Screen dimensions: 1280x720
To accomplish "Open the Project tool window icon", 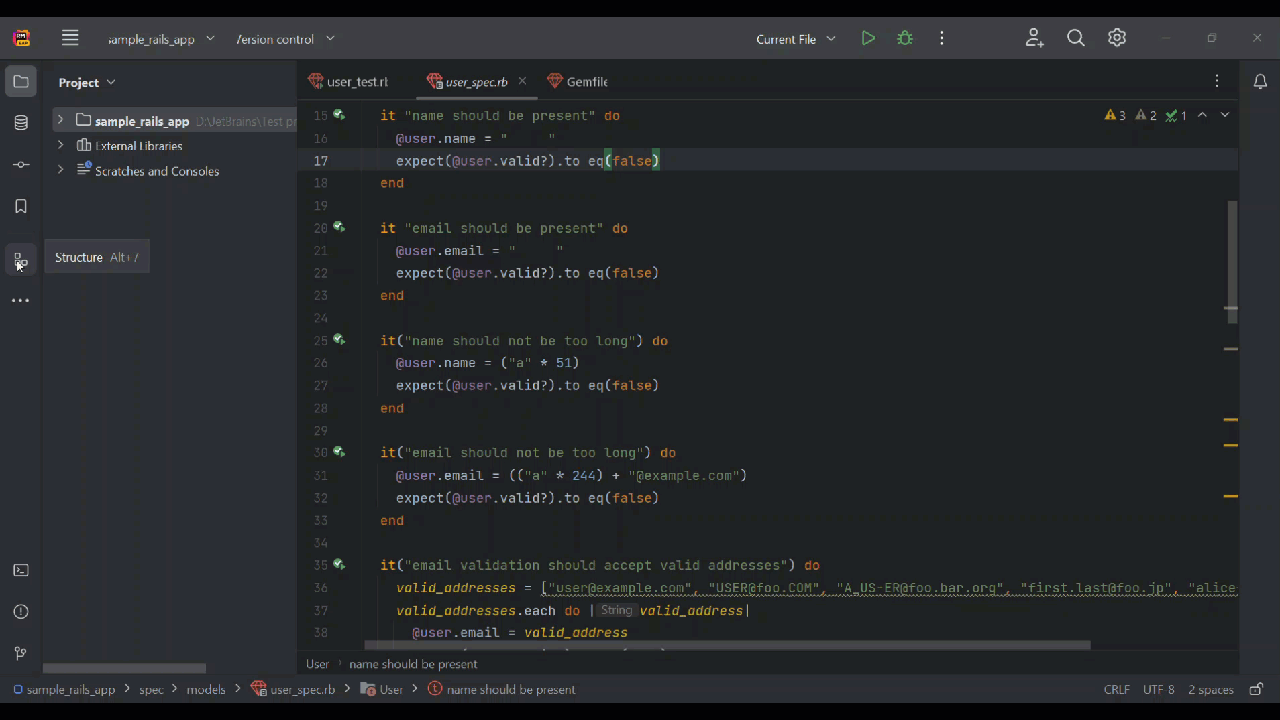I will click(21, 81).
